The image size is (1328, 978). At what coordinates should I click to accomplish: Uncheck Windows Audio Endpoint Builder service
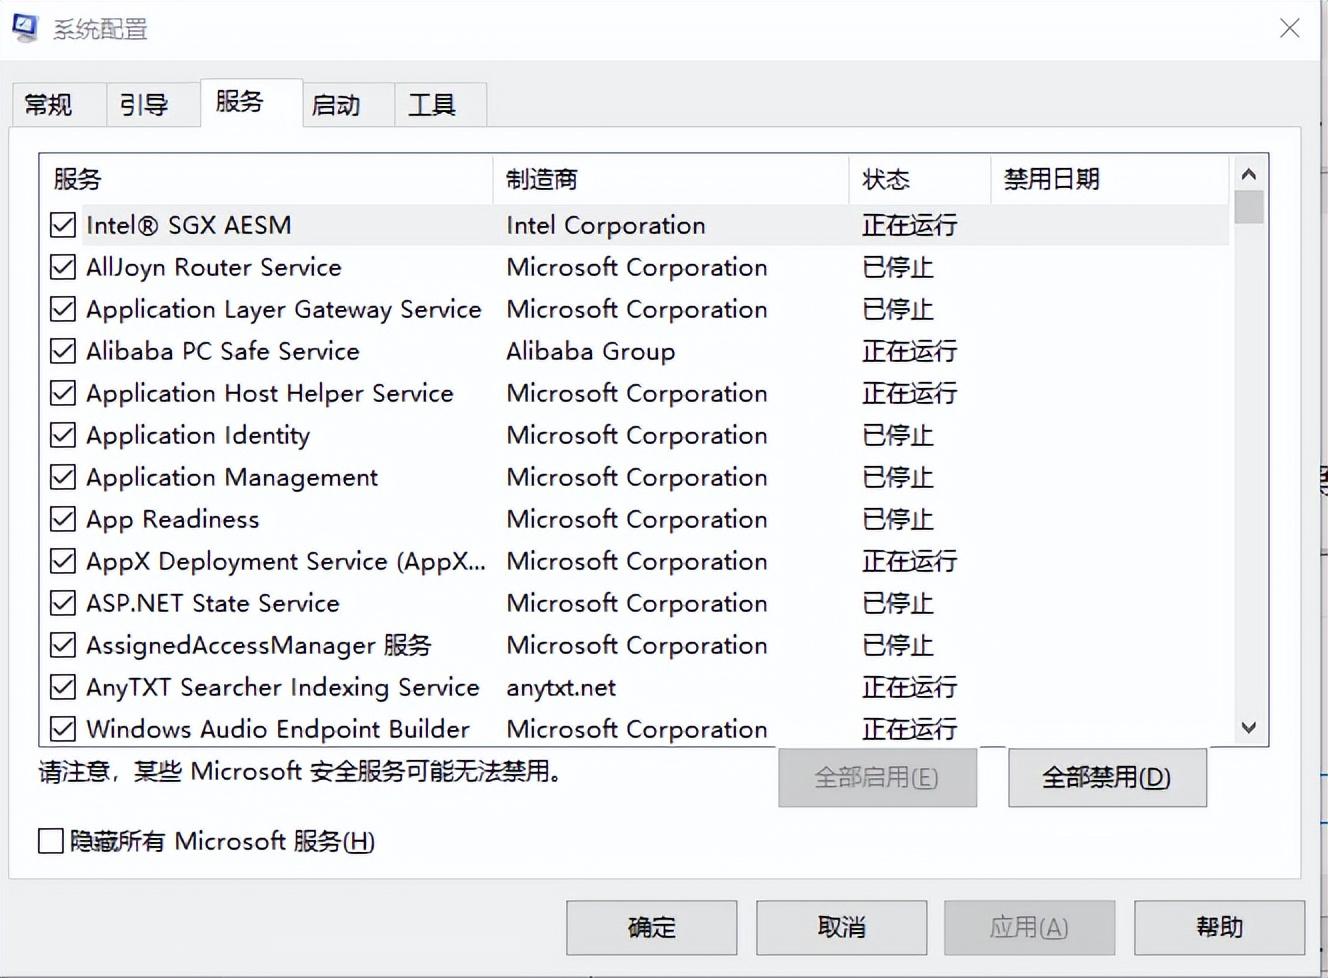pyautogui.click(x=63, y=729)
